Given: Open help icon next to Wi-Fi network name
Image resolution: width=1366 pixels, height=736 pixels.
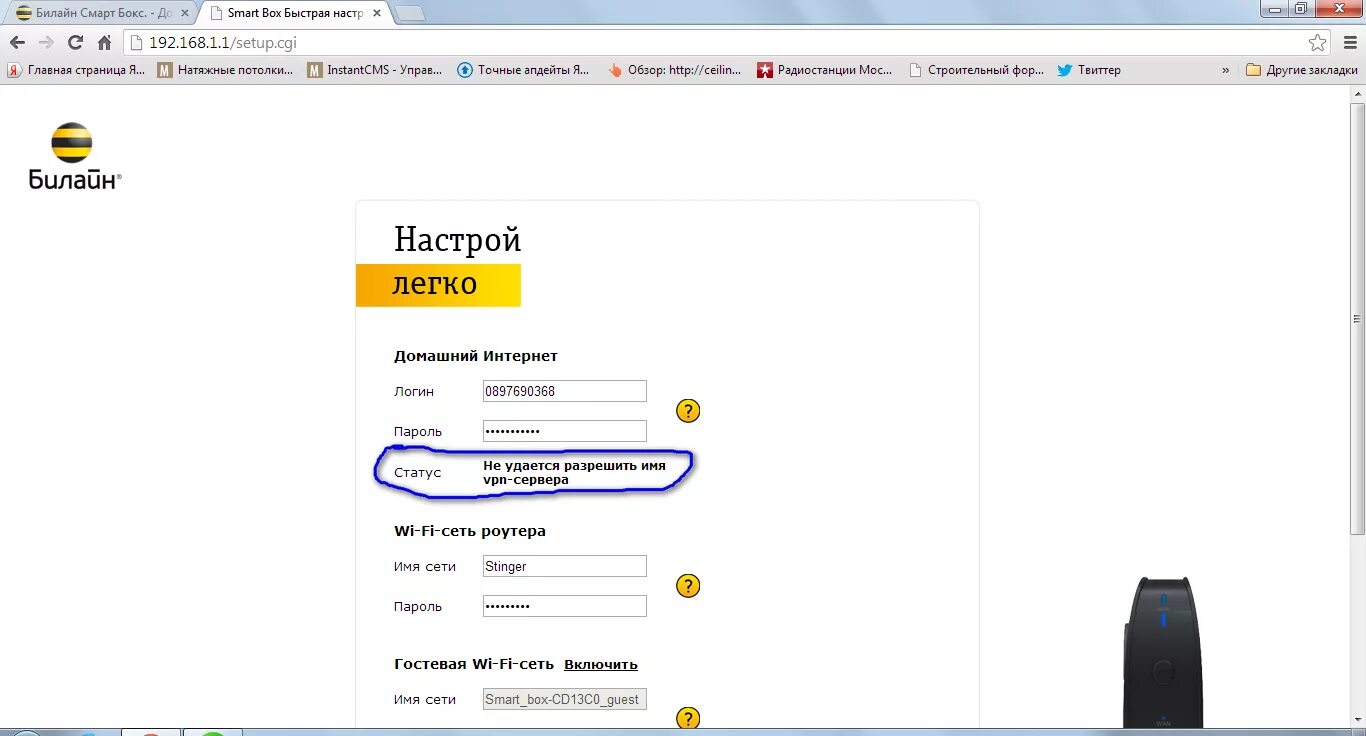Looking at the screenshot, I should 688,586.
